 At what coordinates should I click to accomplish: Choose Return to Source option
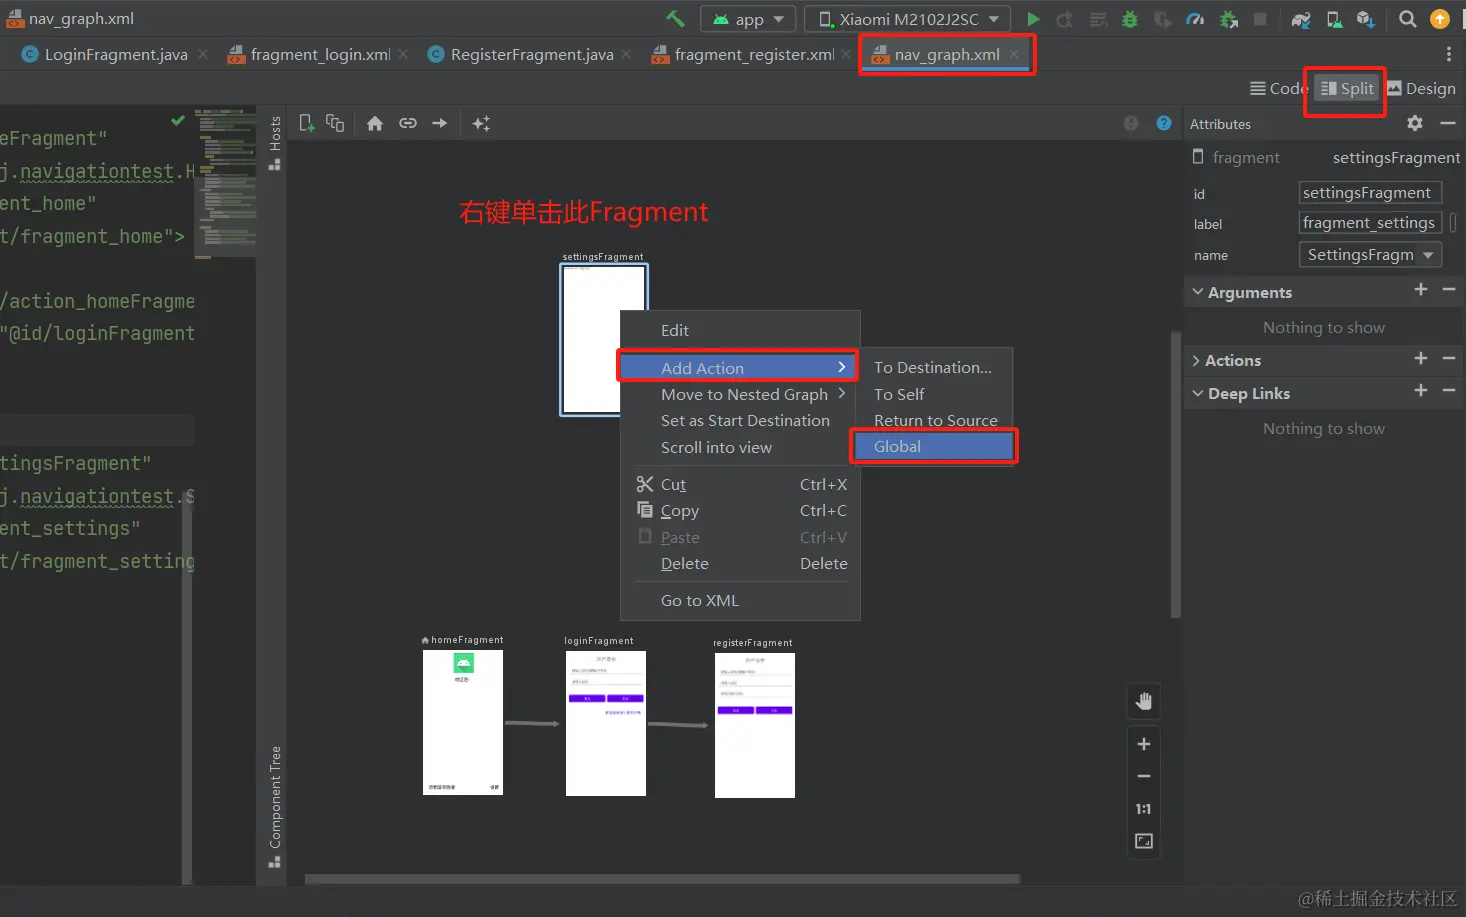pos(934,420)
